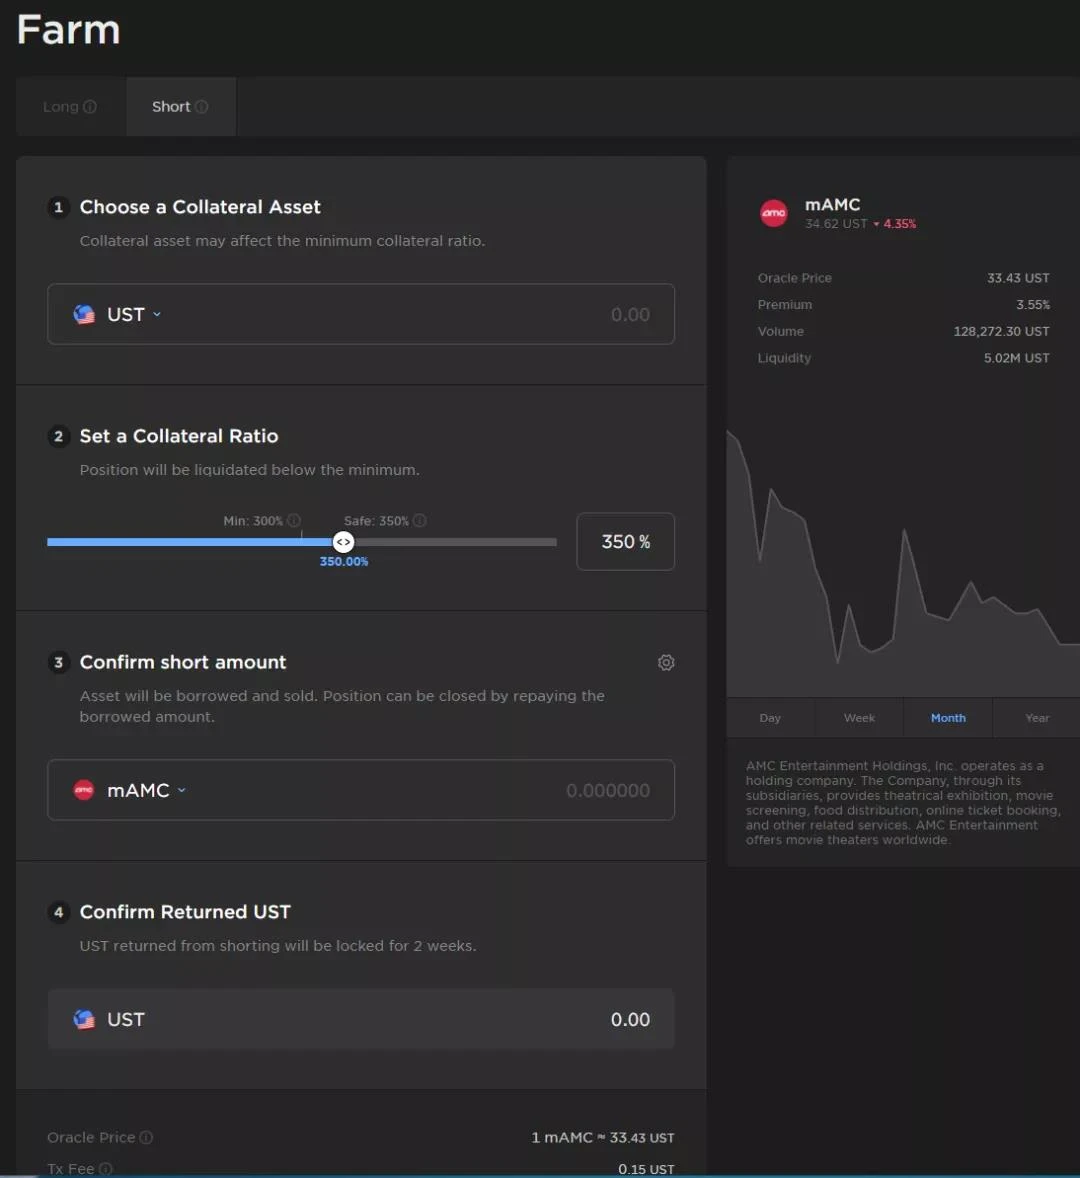The width and height of the screenshot is (1080, 1178).
Task: Click info icon next to Min: 300%
Action: point(294,521)
